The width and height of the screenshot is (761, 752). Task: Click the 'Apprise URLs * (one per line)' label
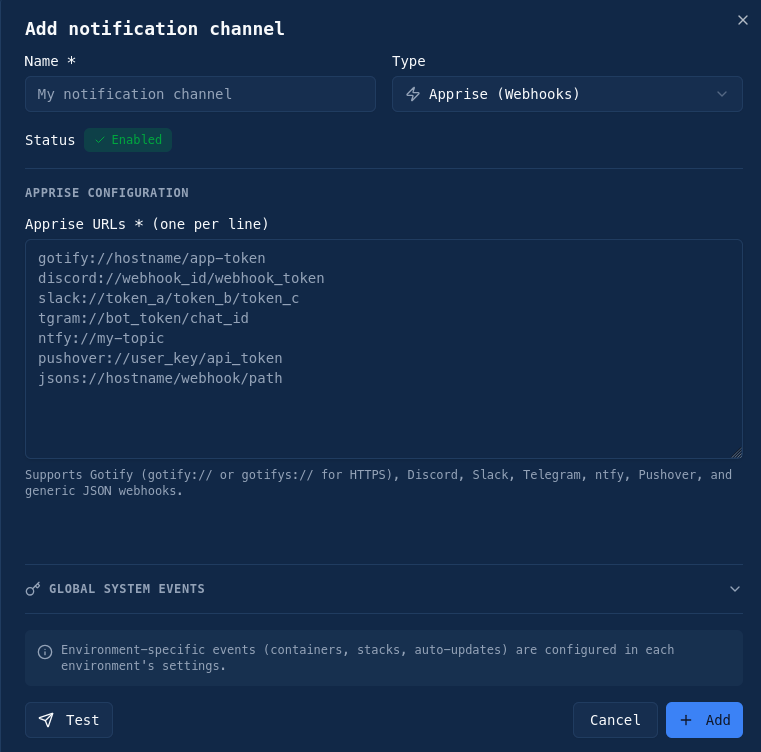147,224
